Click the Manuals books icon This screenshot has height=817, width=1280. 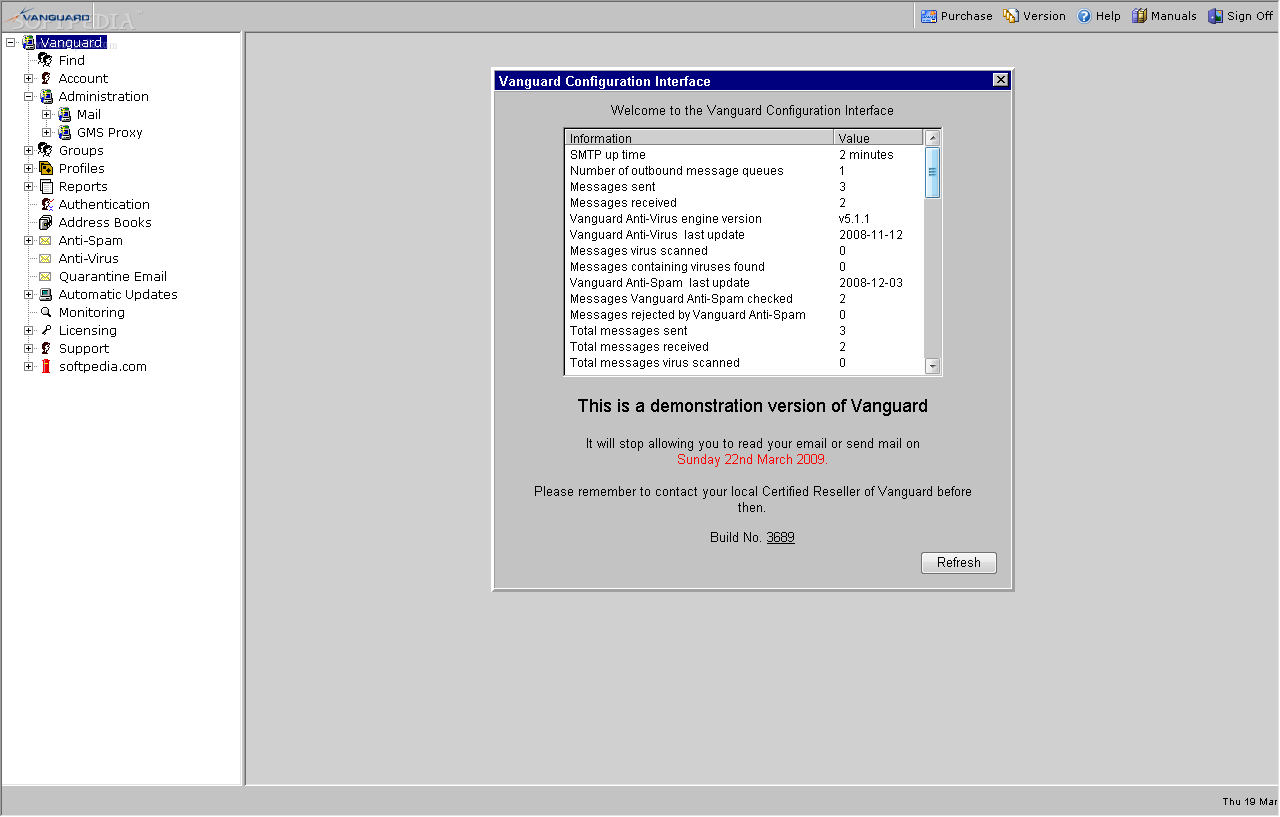pyautogui.click(x=1139, y=16)
